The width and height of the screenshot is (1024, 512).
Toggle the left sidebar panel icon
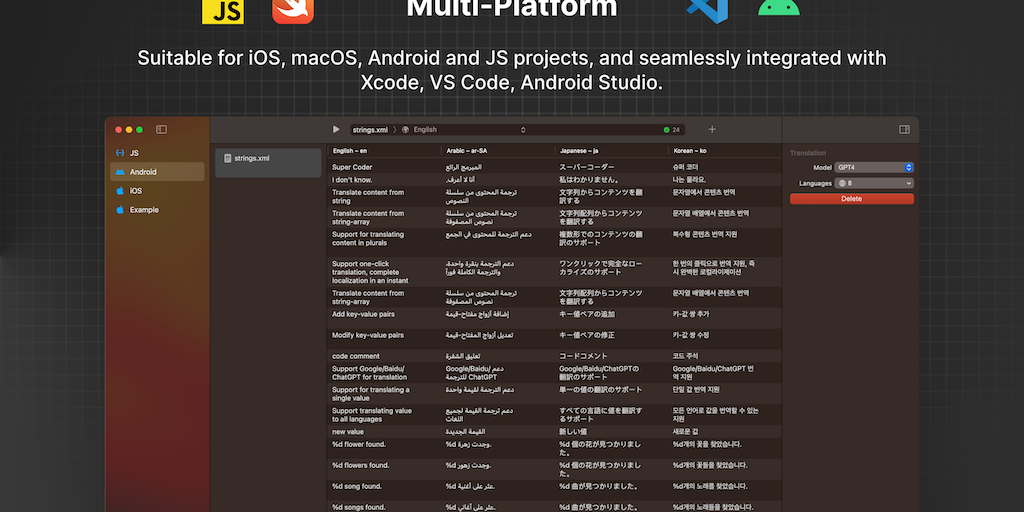click(161, 130)
